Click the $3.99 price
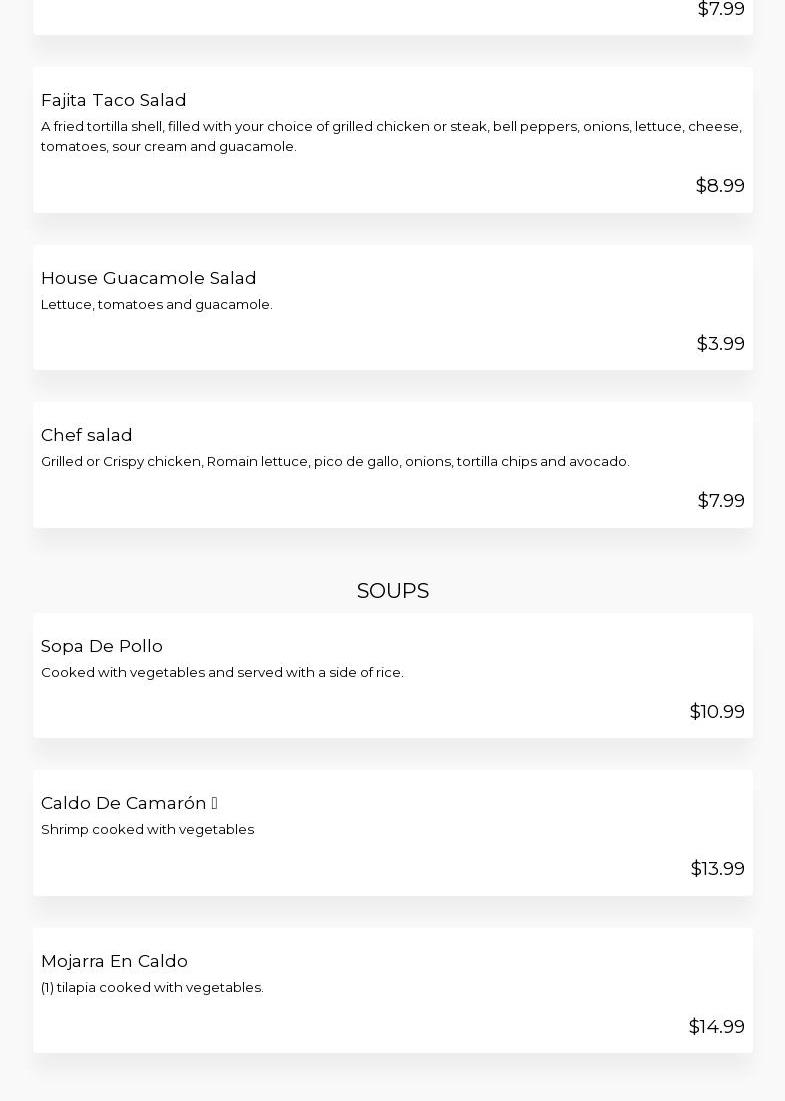The width and height of the screenshot is (785, 1101). point(720,343)
